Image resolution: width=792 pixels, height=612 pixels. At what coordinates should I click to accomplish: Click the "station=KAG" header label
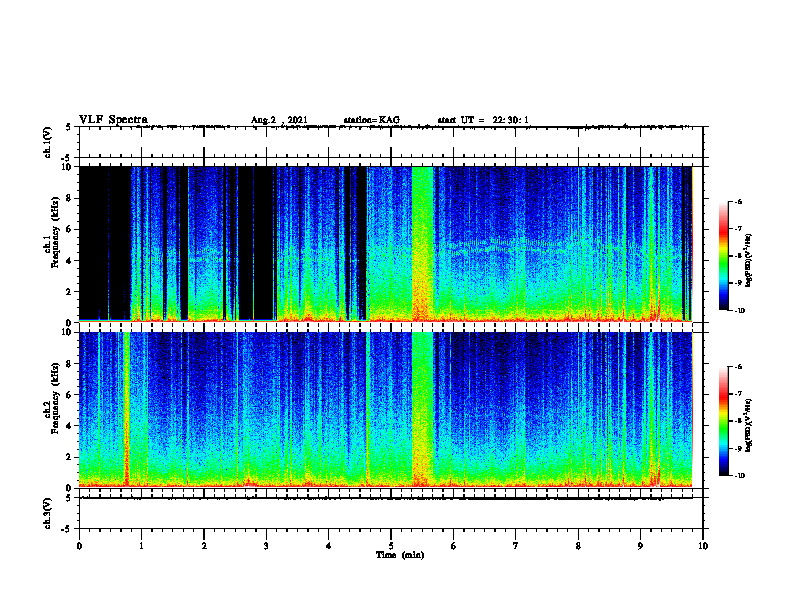tap(371, 120)
